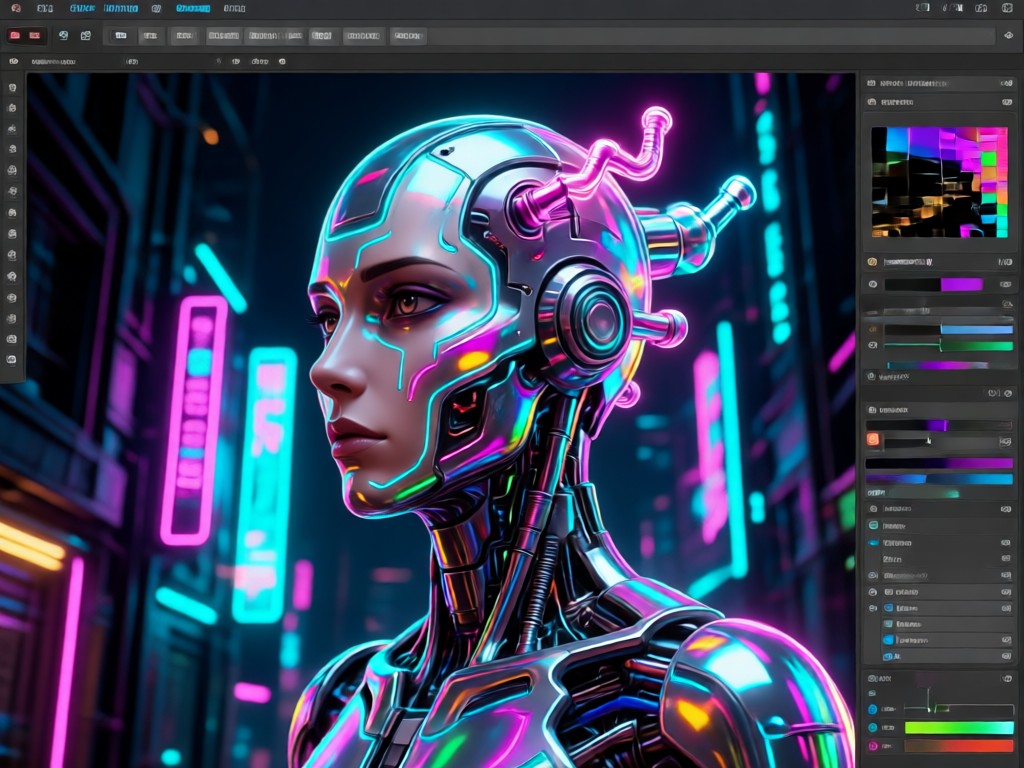Toggle the icon right of the bottom curves panel header

[x=1006, y=679]
